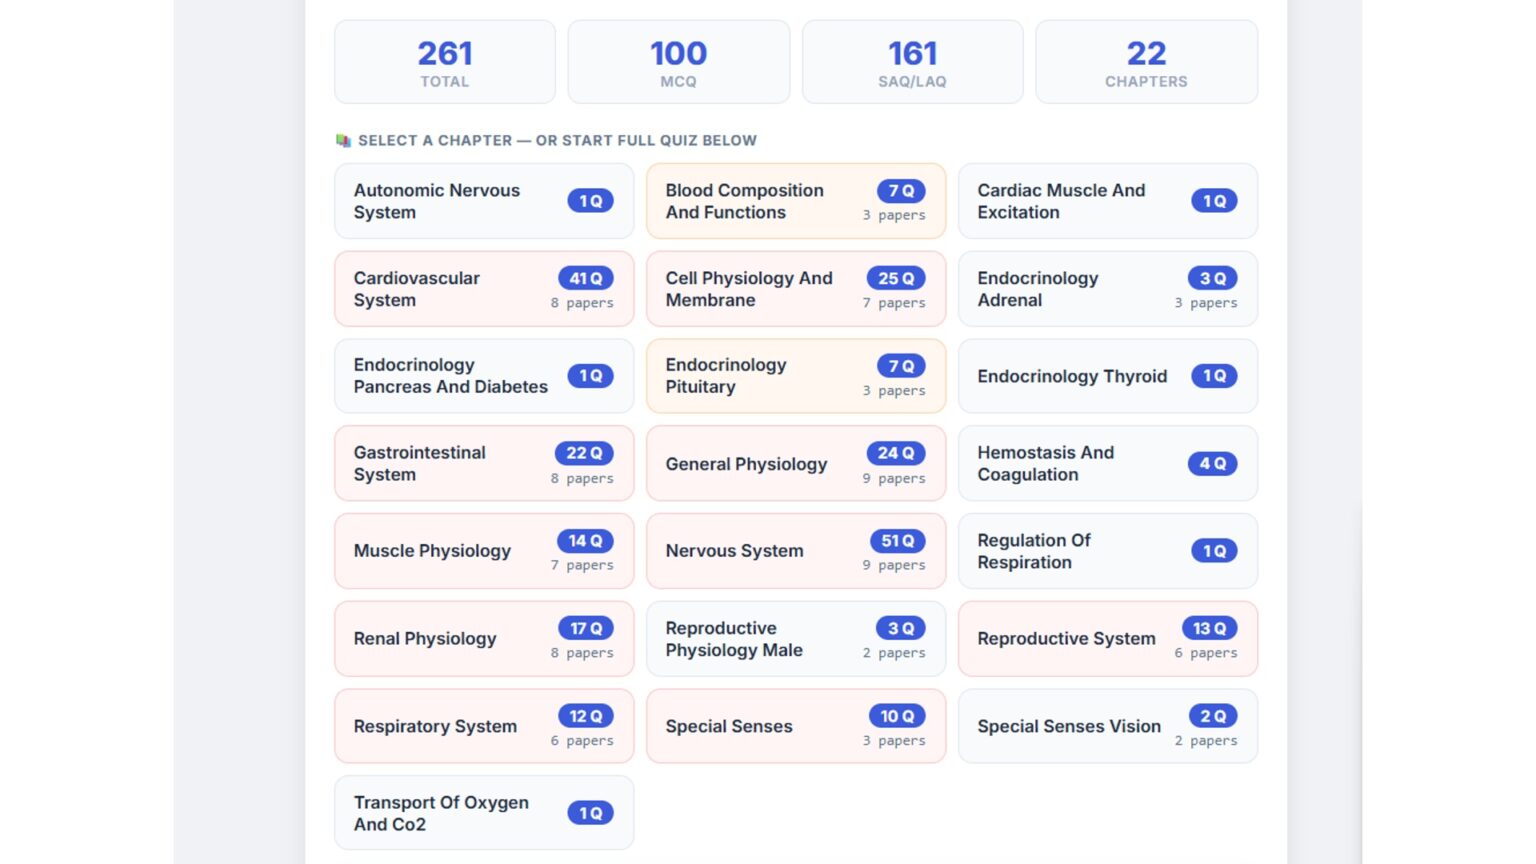
Task: Open Transport Of Oxygen And Co2 chapter
Action: 484,813
